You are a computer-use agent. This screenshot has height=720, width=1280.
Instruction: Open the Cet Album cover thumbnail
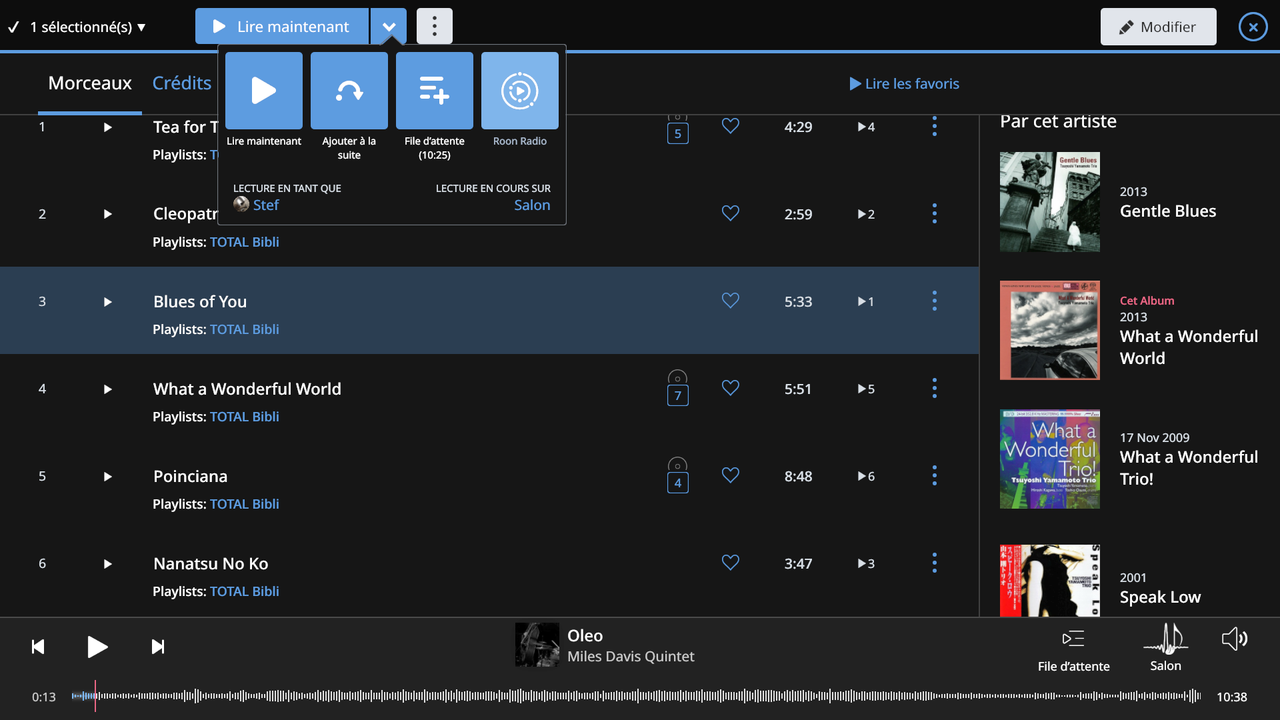1050,330
